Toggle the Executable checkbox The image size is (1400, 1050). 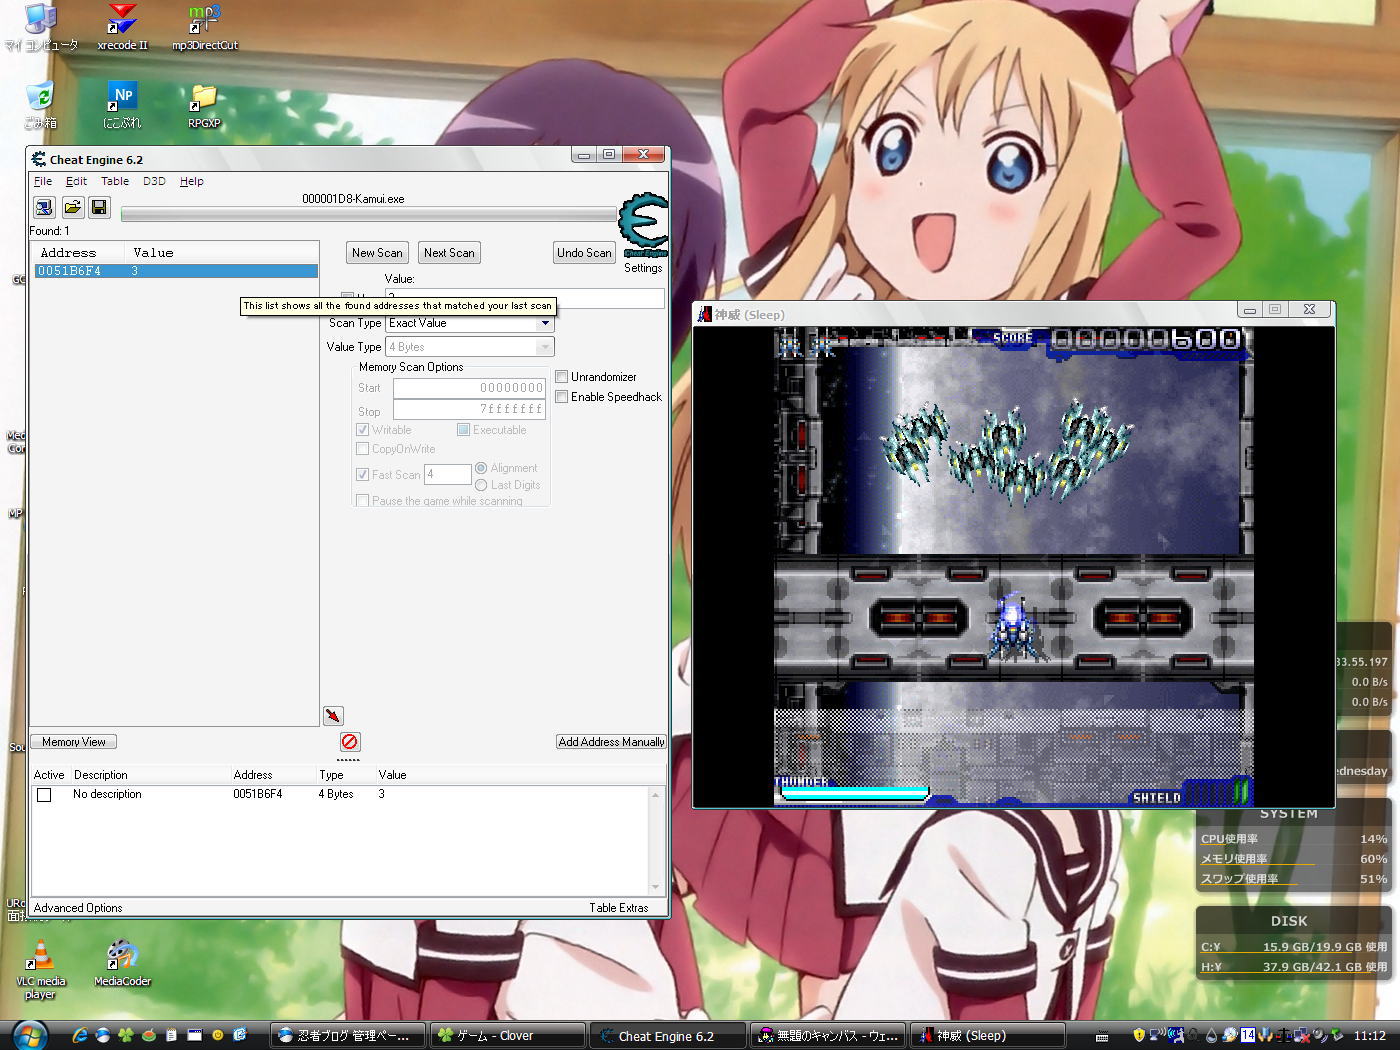463,430
